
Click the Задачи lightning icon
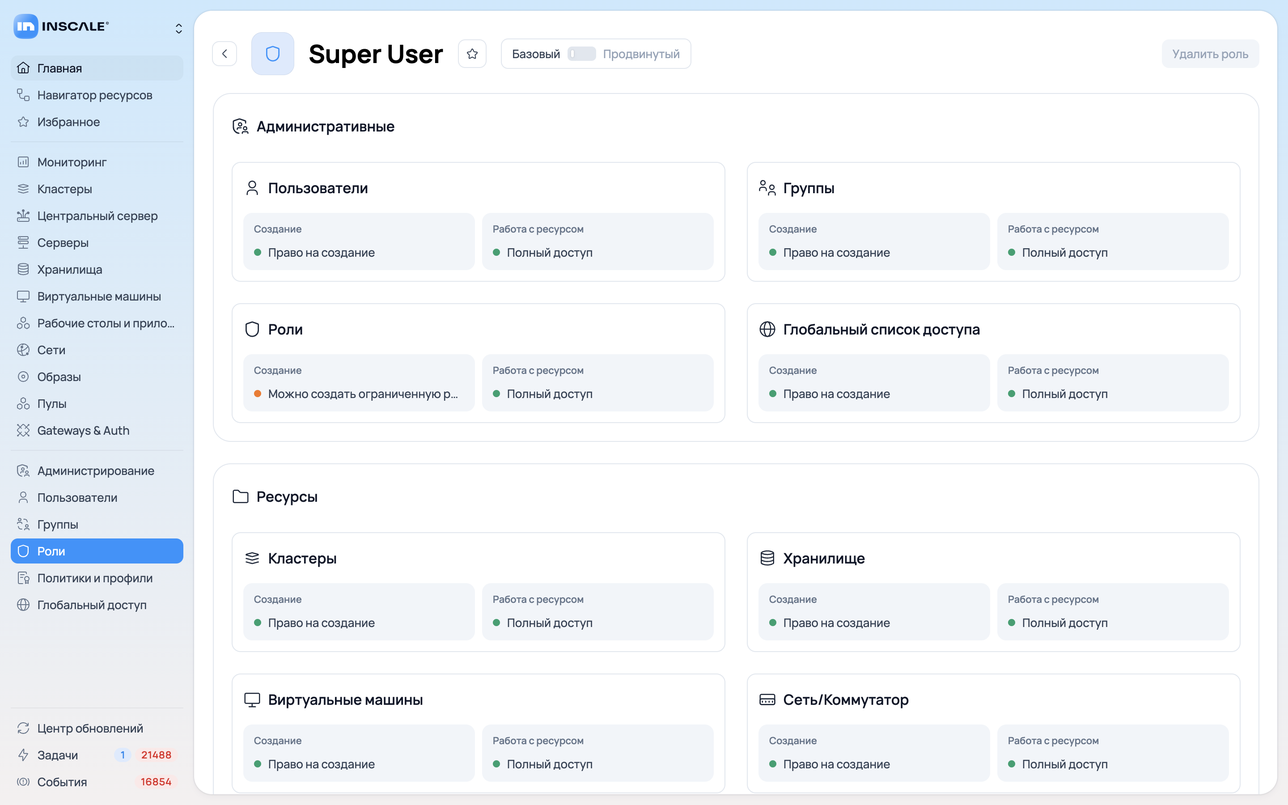coord(23,756)
